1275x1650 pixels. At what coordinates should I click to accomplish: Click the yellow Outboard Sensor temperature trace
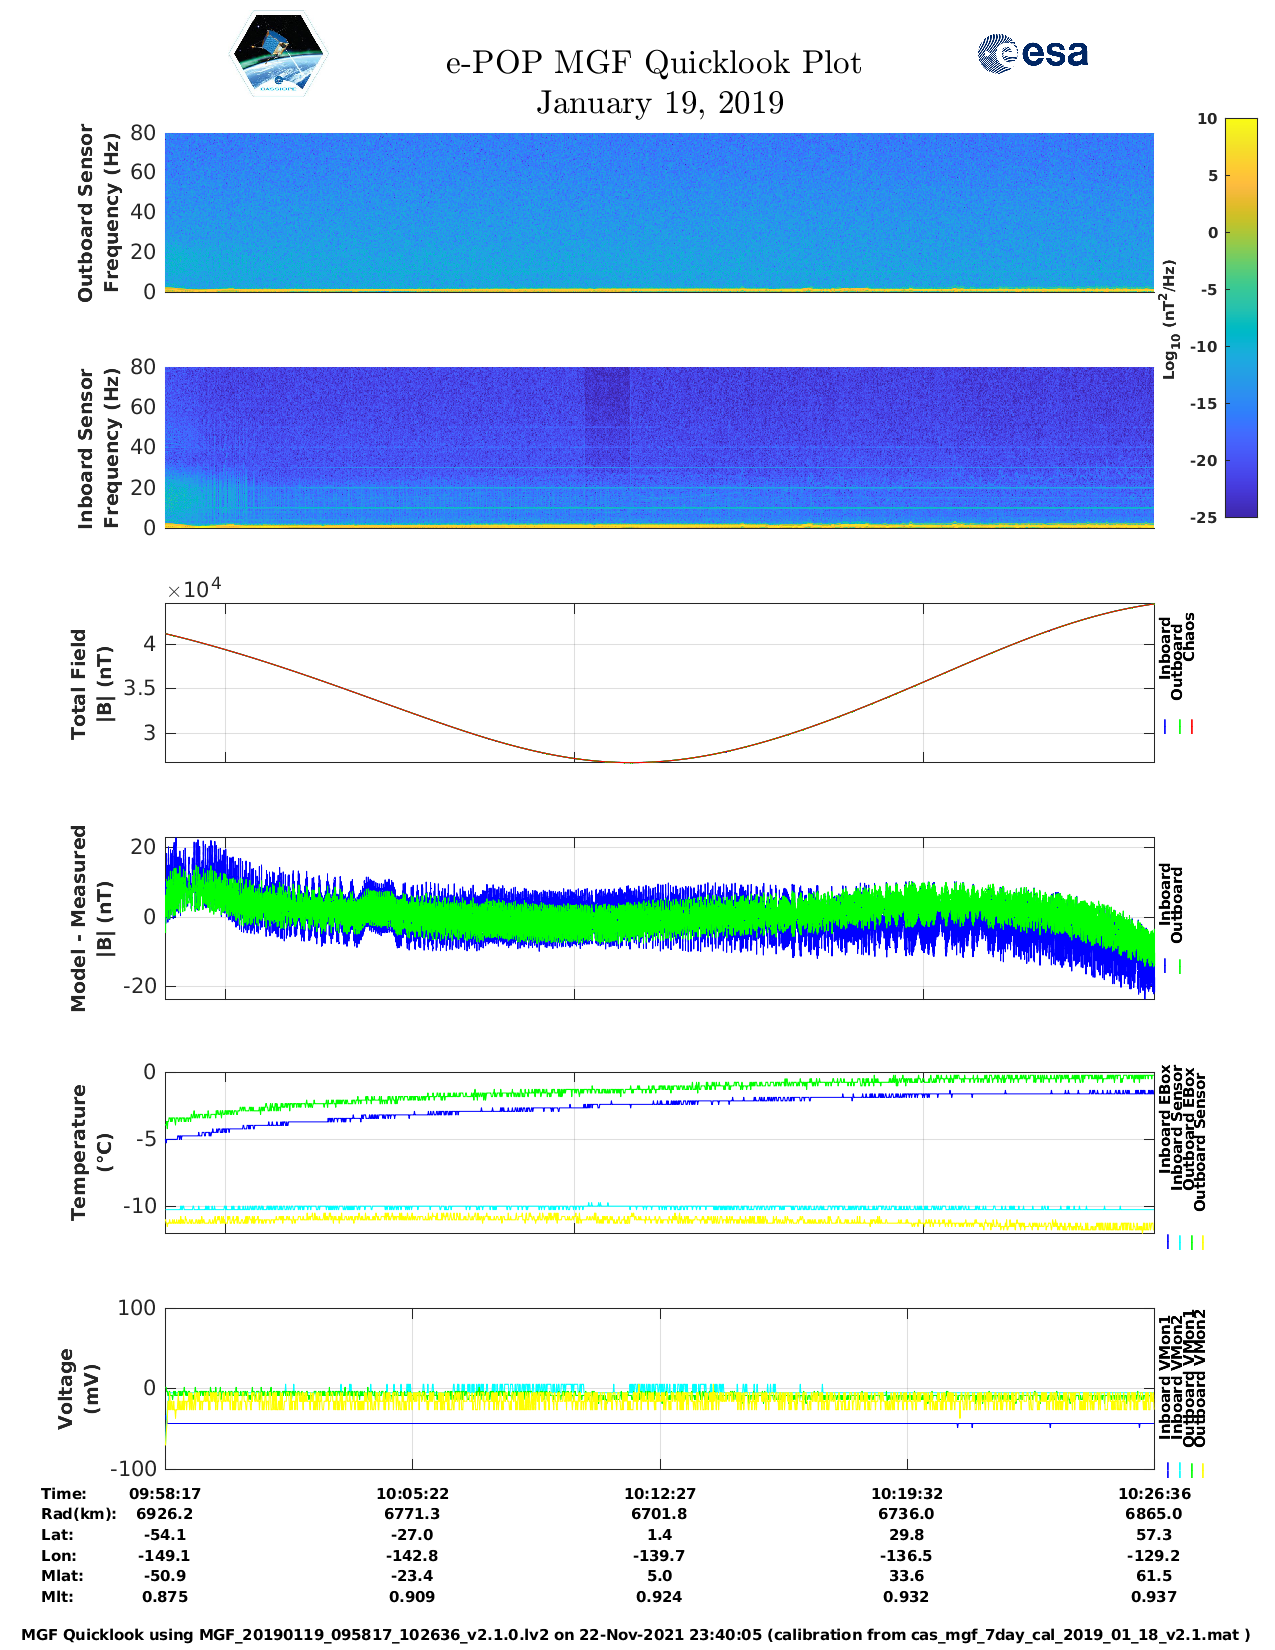(x=660, y=1219)
